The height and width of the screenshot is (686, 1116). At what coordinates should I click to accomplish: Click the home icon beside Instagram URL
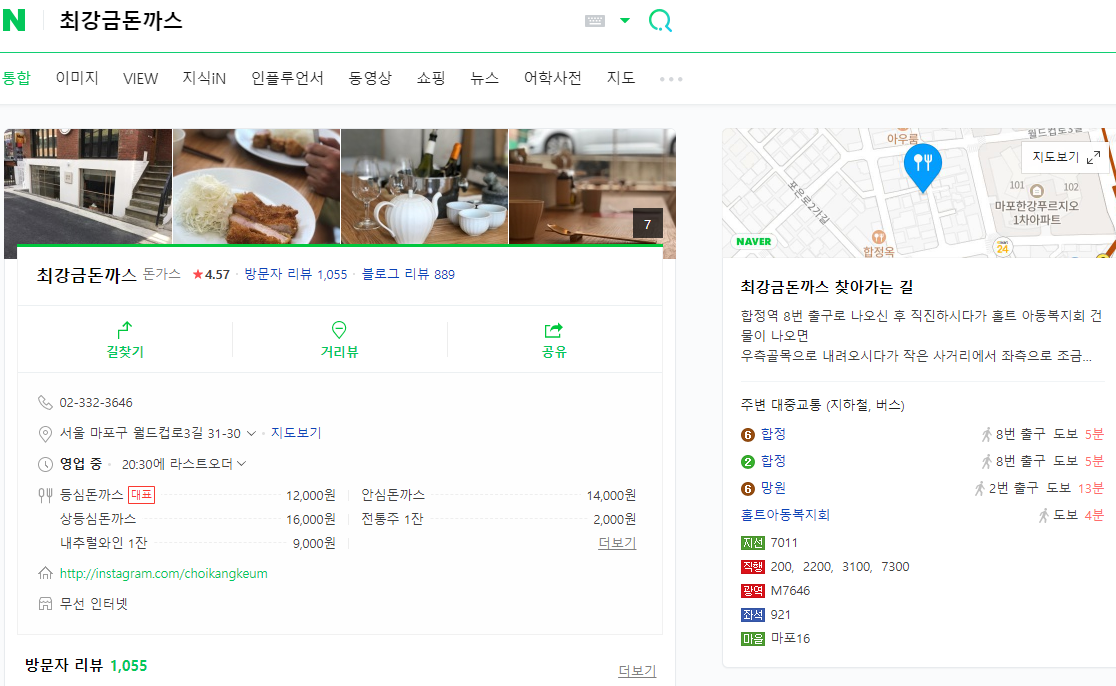45,573
